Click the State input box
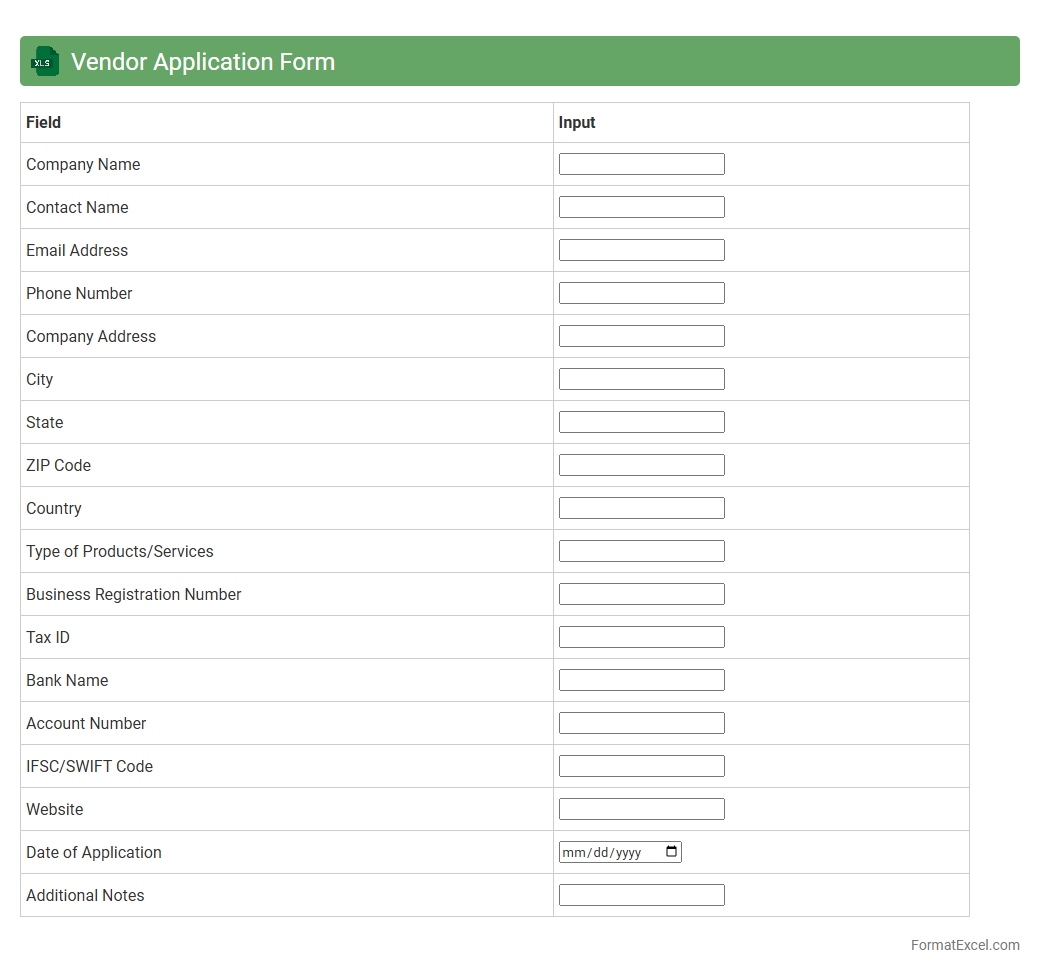The width and height of the screenshot is (1040, 974). (x=641, y=422)
